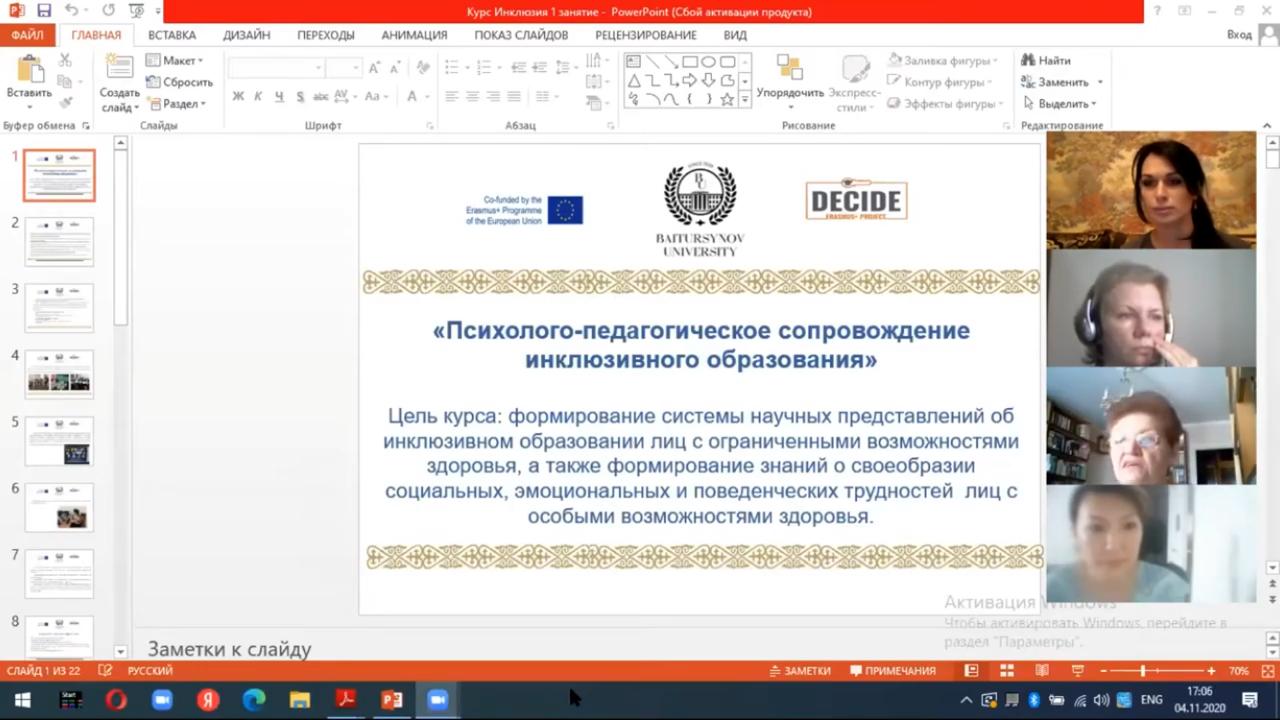
Task: Click the Save icon in the quick access toolbar
Action: 44,11
